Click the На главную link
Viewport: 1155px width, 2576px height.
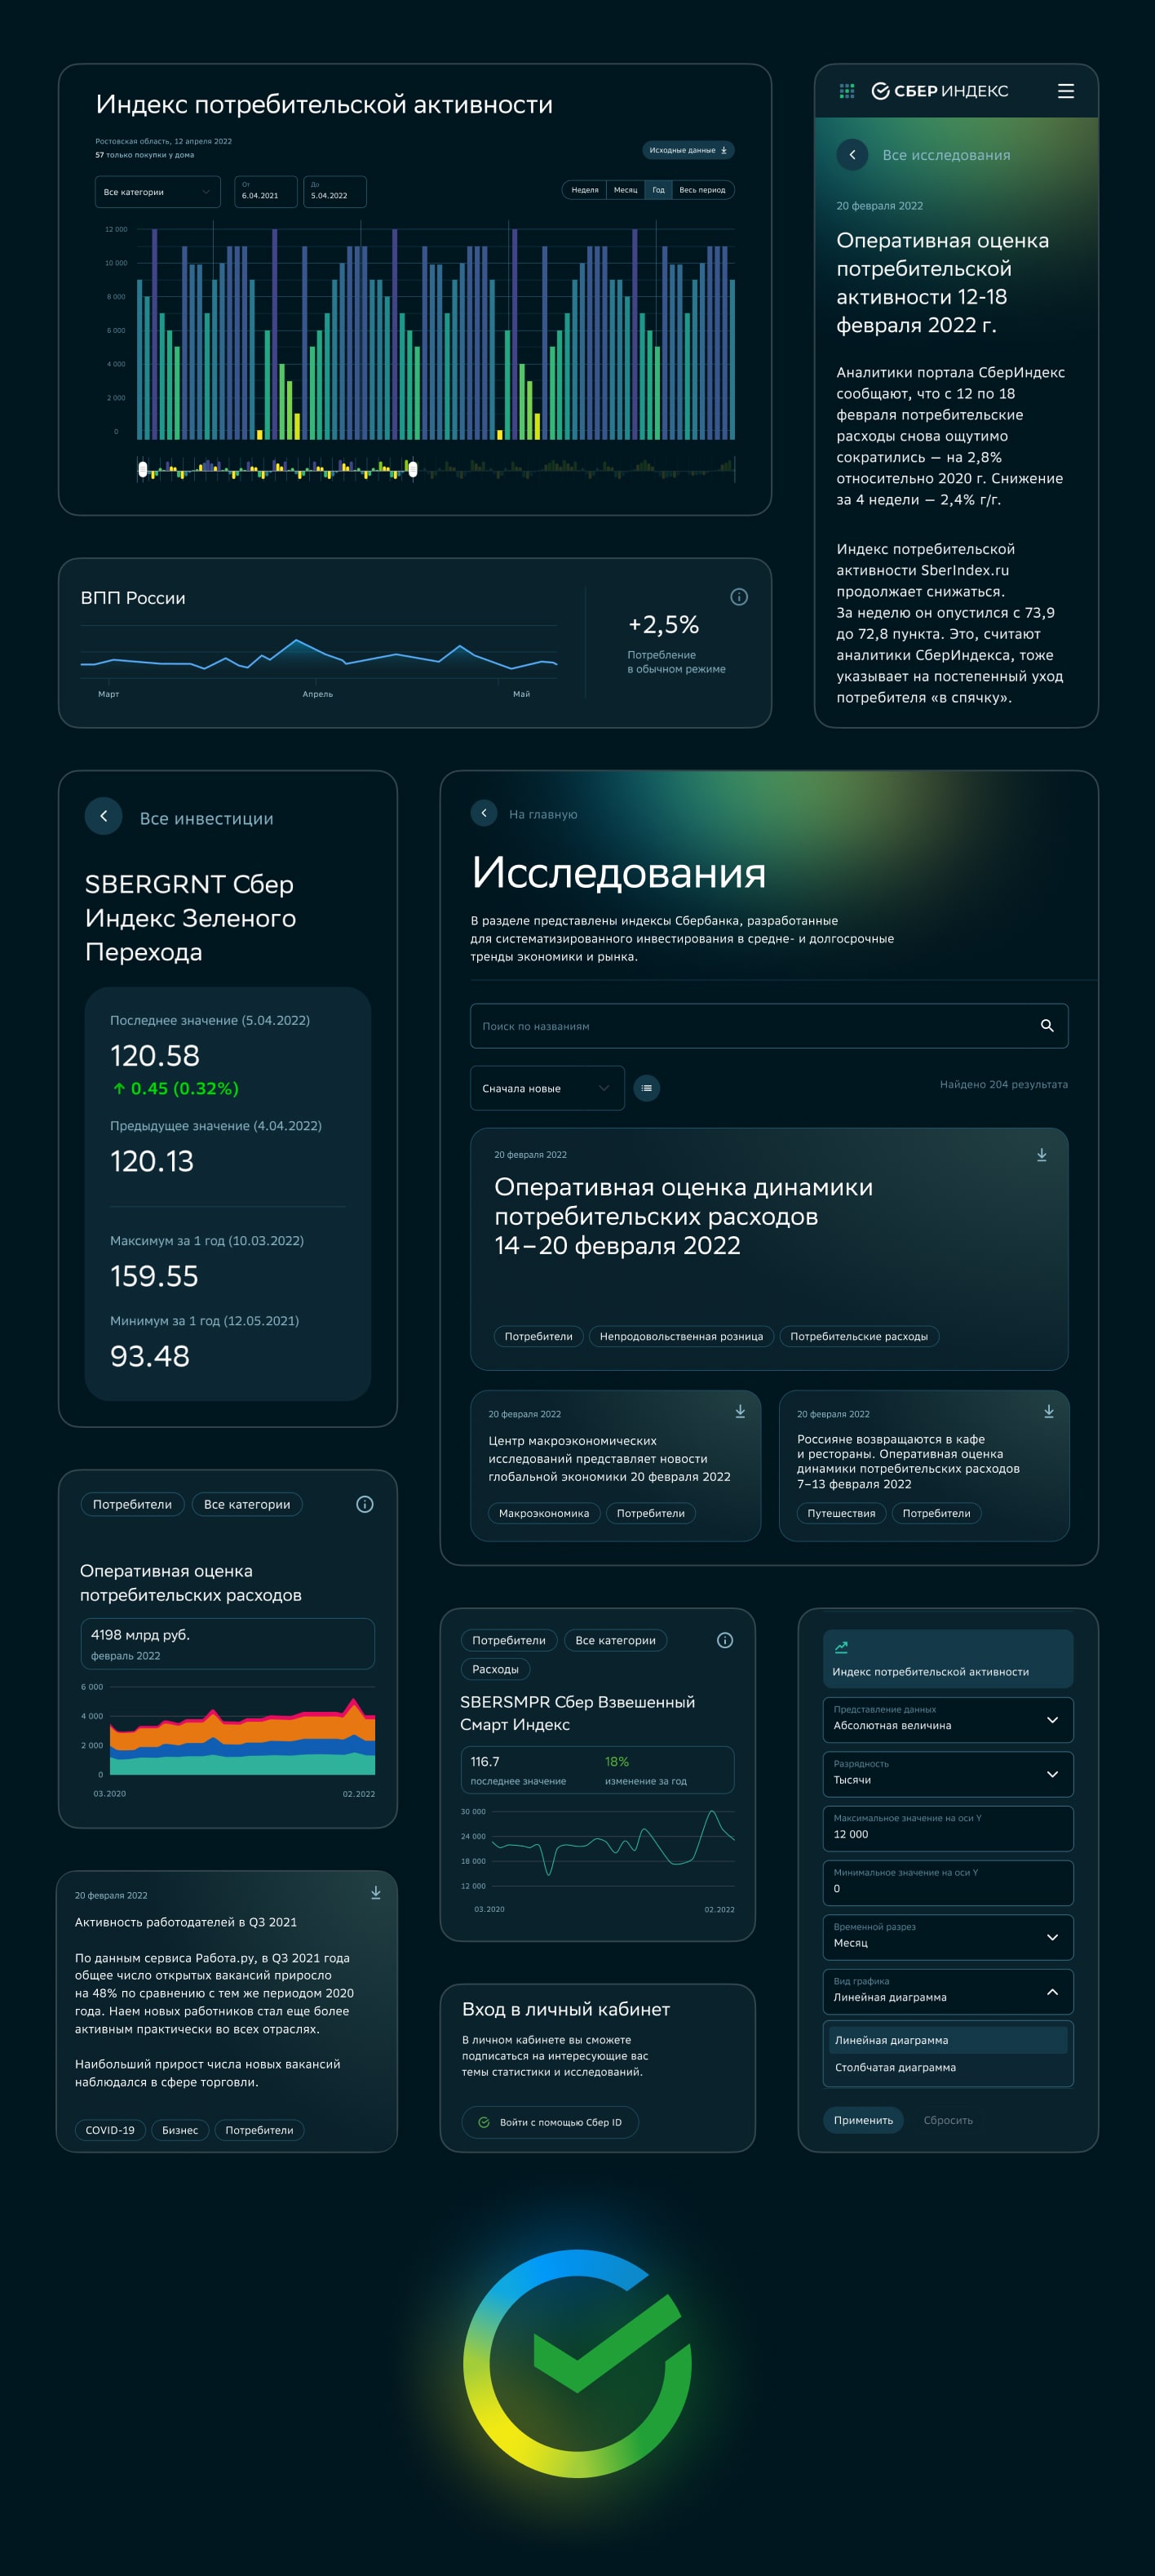pyautogui.click(x=543, y=814)
